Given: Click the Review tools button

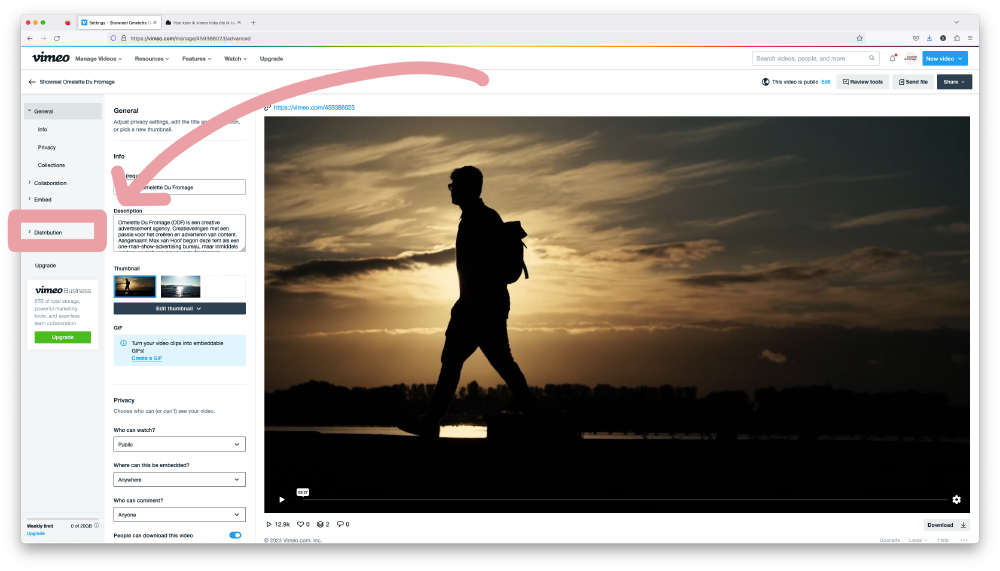Looking at the screenshot, I should click(x=863, y=82).
